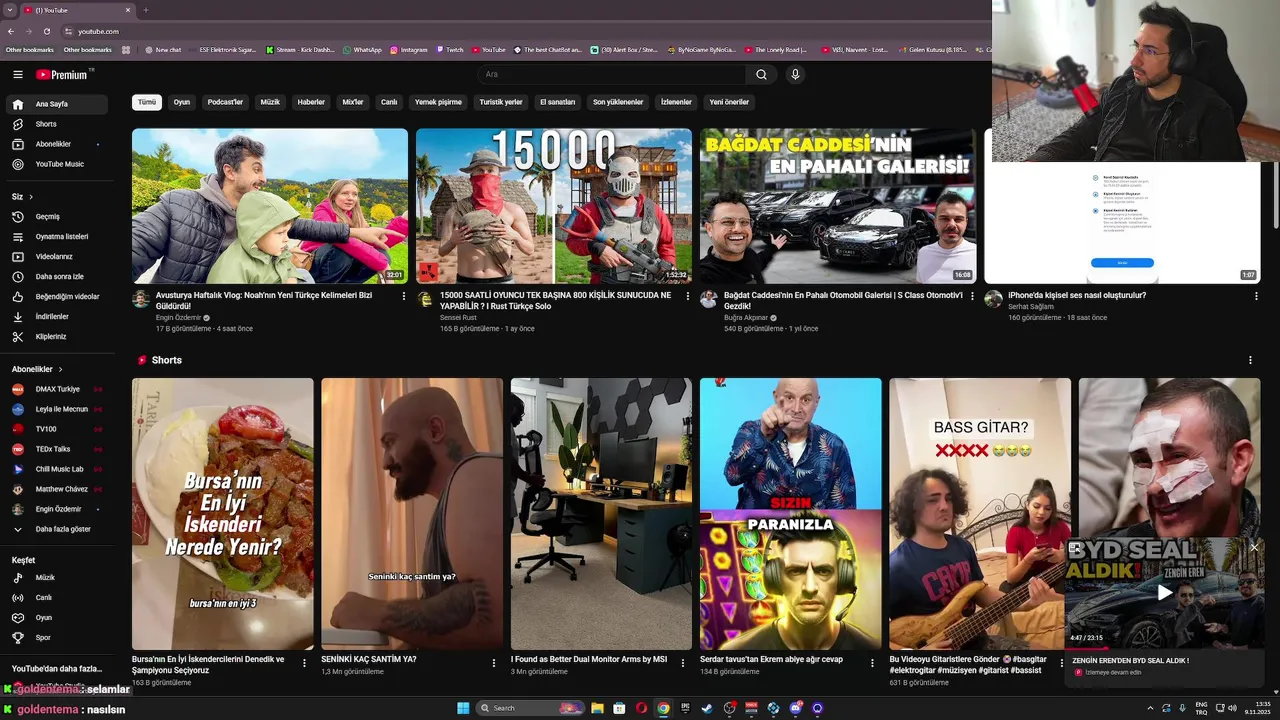1280x720 pixels.
Task: Open WhatsApp bookmark in bookmarks bar
Action: [x=362, y=49]
